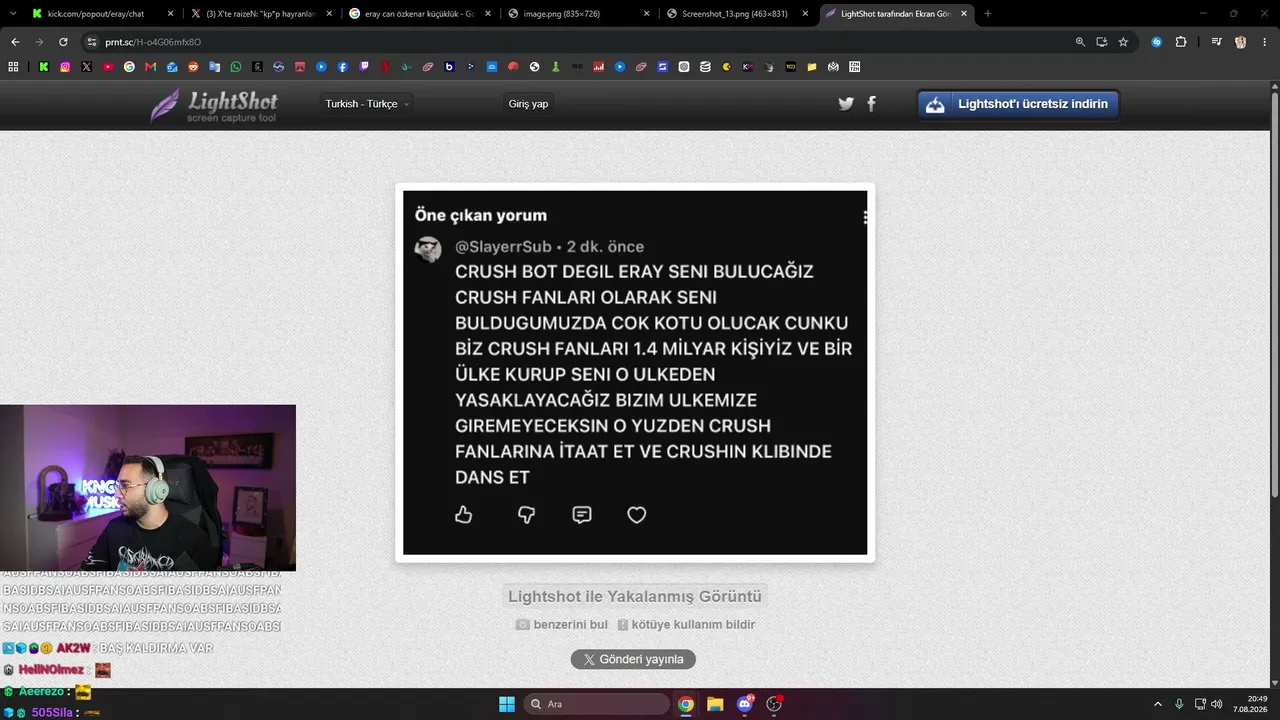Open the Google bookmark
The image size is (1280, 720).
pyautogui.click(x=129, y=67)
